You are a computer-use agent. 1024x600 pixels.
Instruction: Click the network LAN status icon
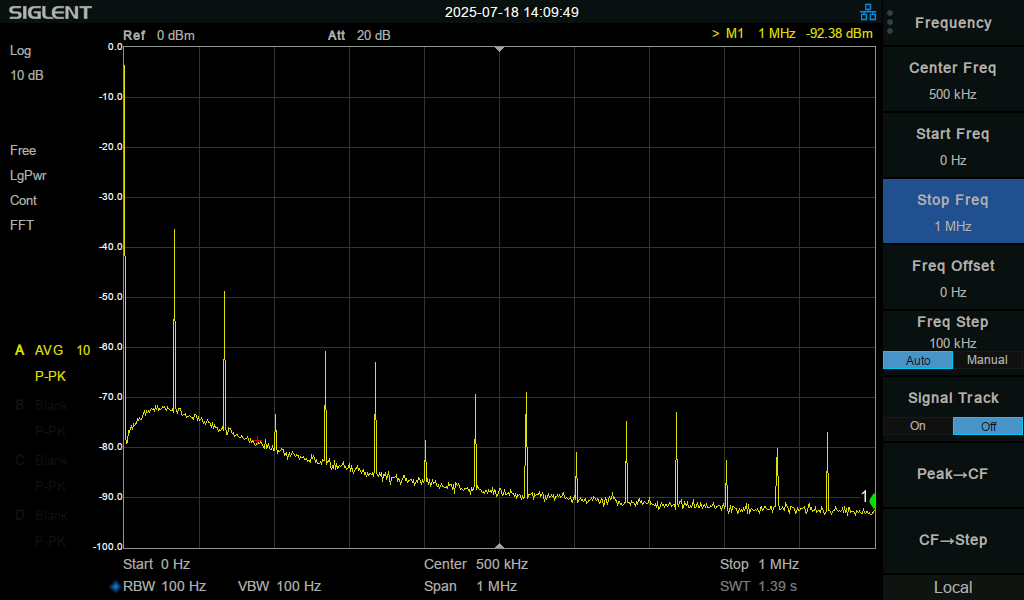tap(868, 12)
